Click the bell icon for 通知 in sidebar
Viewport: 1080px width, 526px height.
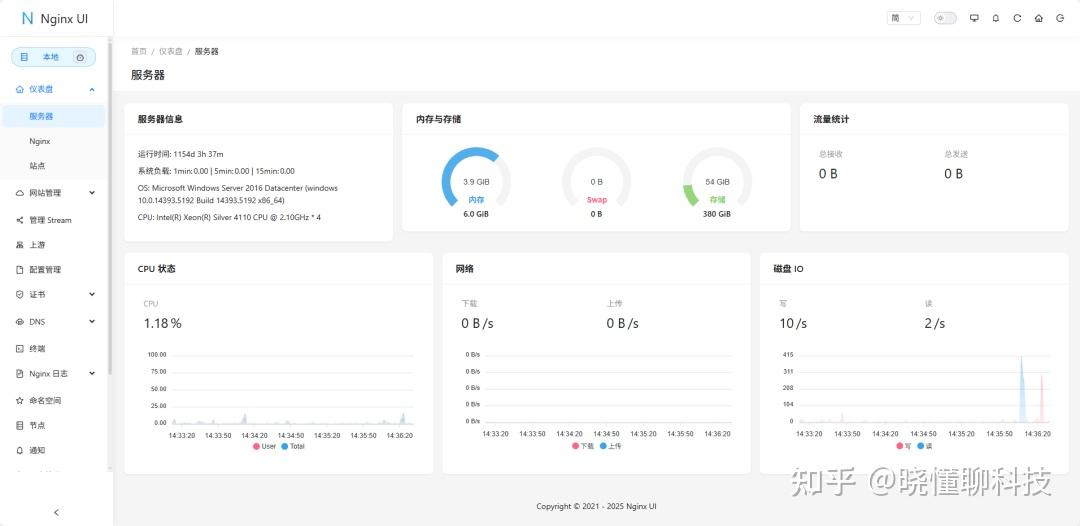[19, 450]
